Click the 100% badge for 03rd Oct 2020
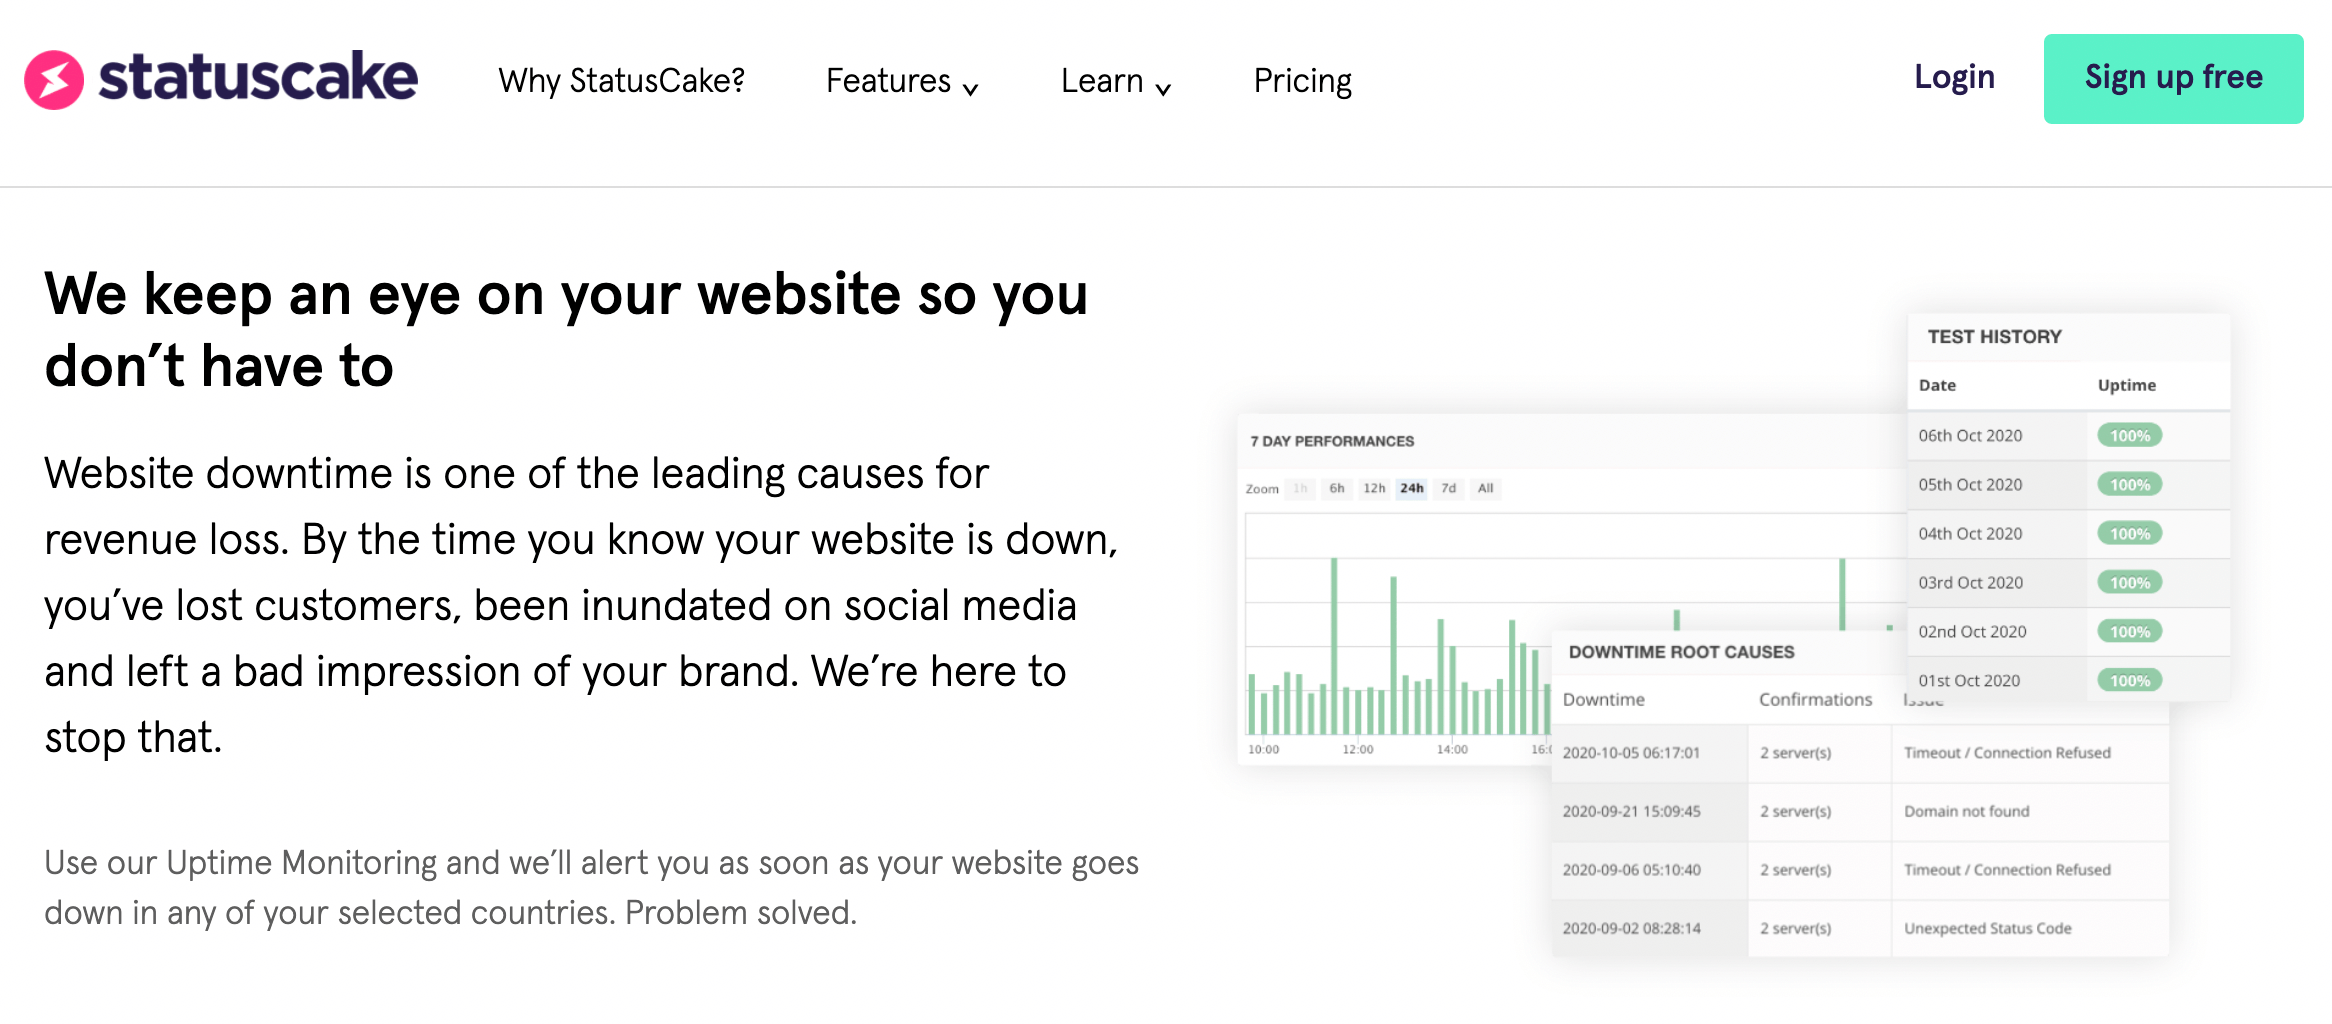The image size is (2332, 1024). click(2130, 582)
